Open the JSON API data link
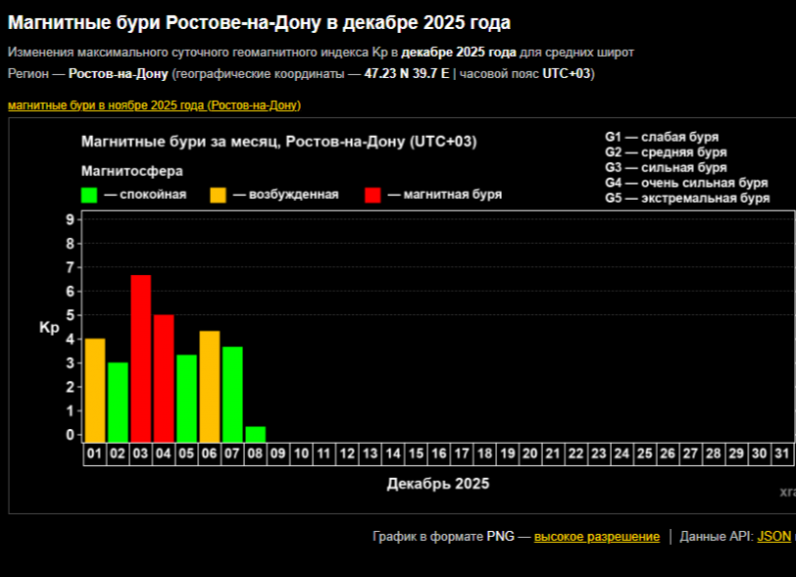796x577 pixels. point(773,537)
